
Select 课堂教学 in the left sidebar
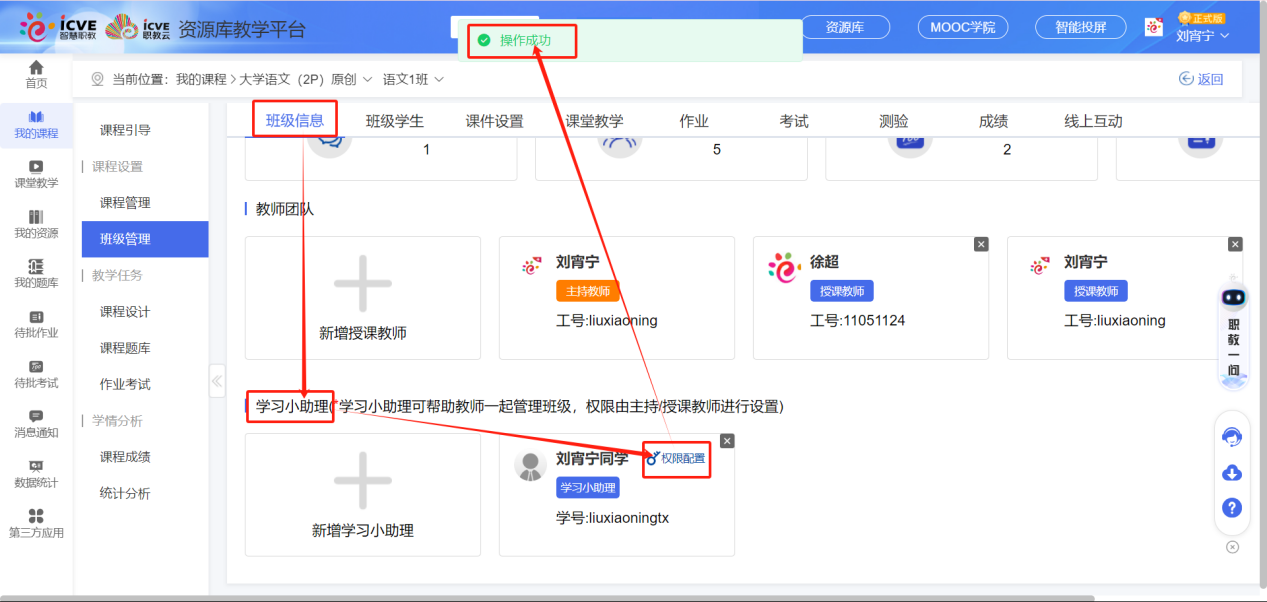(x=36, y=173)
